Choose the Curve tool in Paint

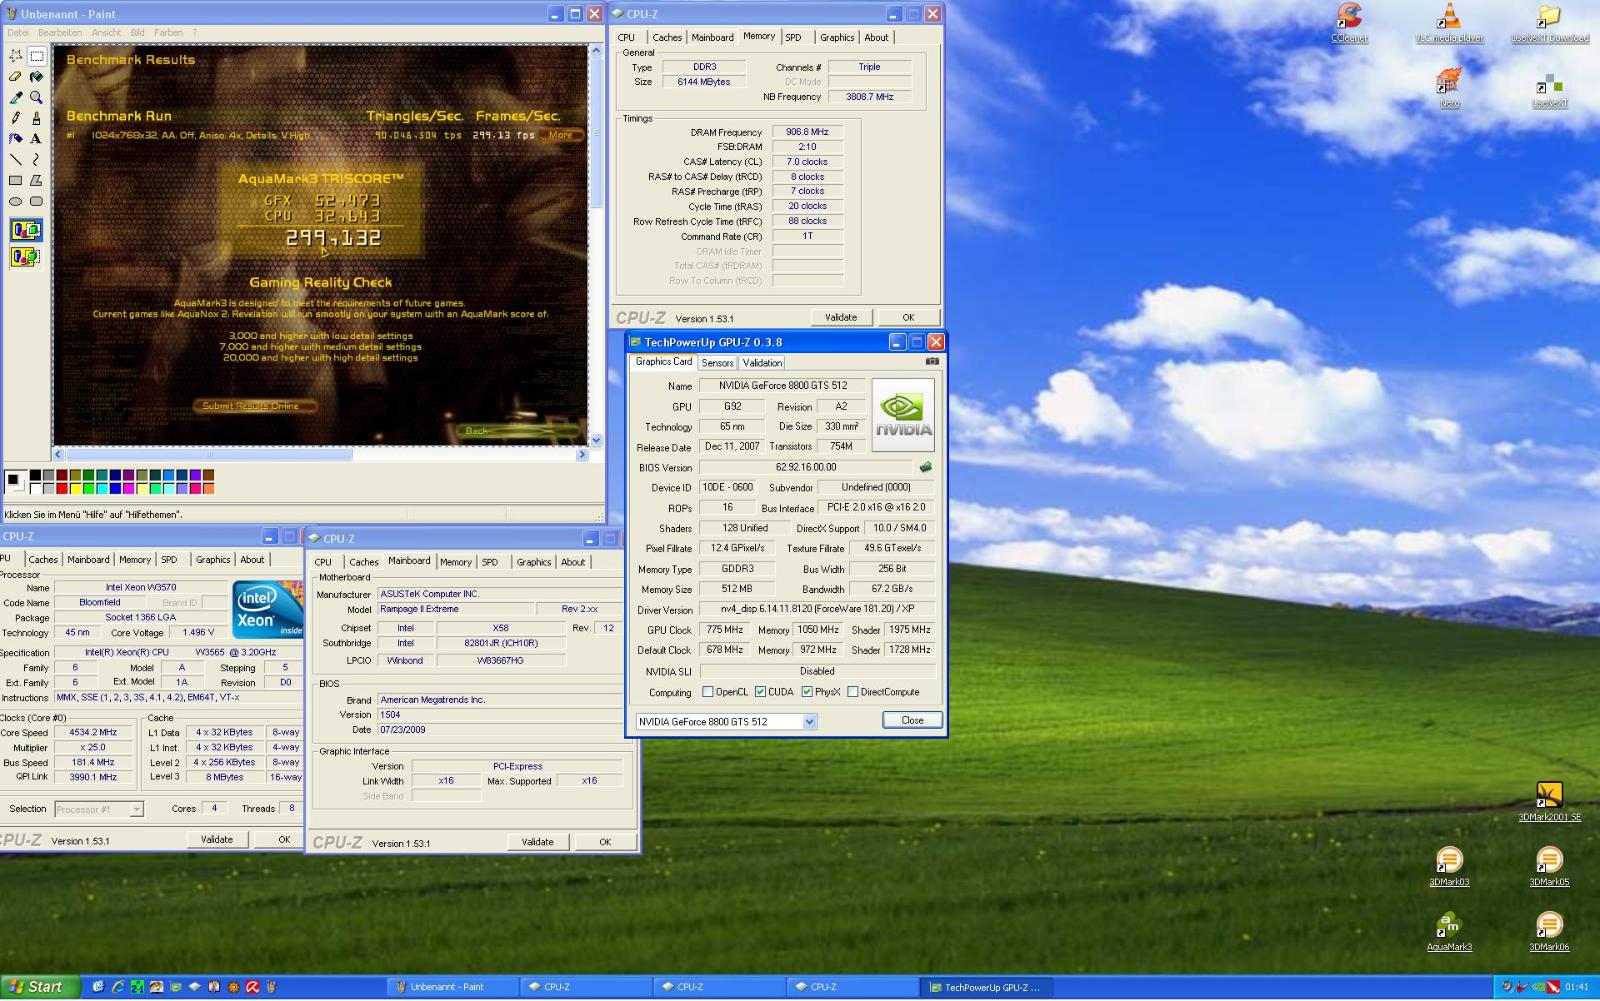pos(36,159)
